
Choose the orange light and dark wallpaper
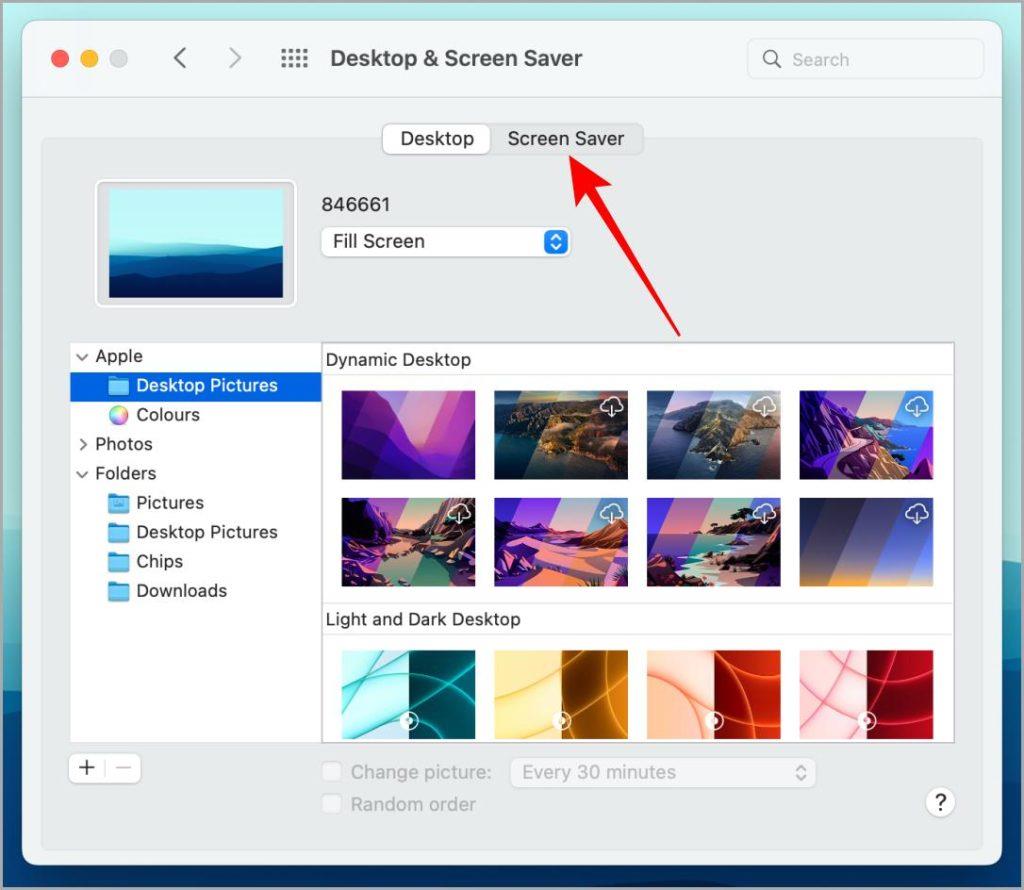pyautogui.click(x=714, y=694)
